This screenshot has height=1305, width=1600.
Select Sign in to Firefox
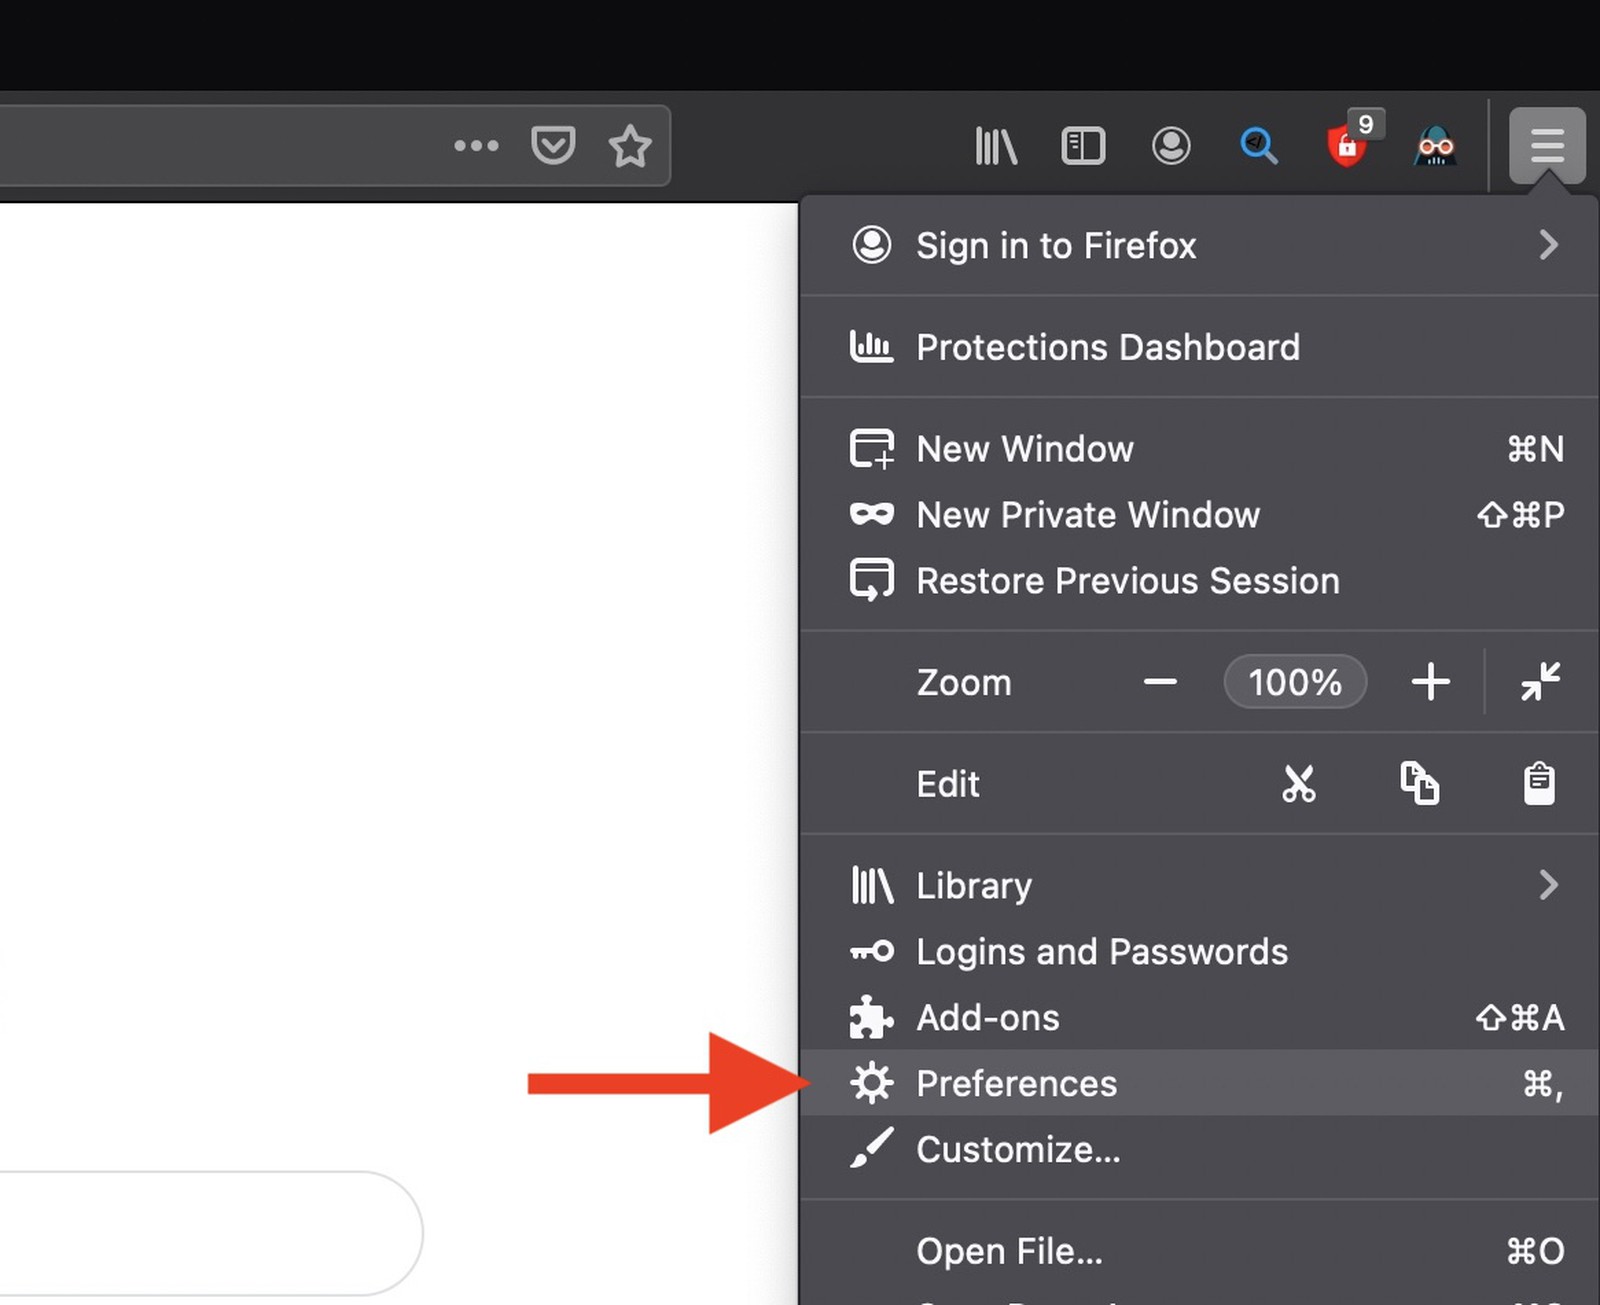1199,246
